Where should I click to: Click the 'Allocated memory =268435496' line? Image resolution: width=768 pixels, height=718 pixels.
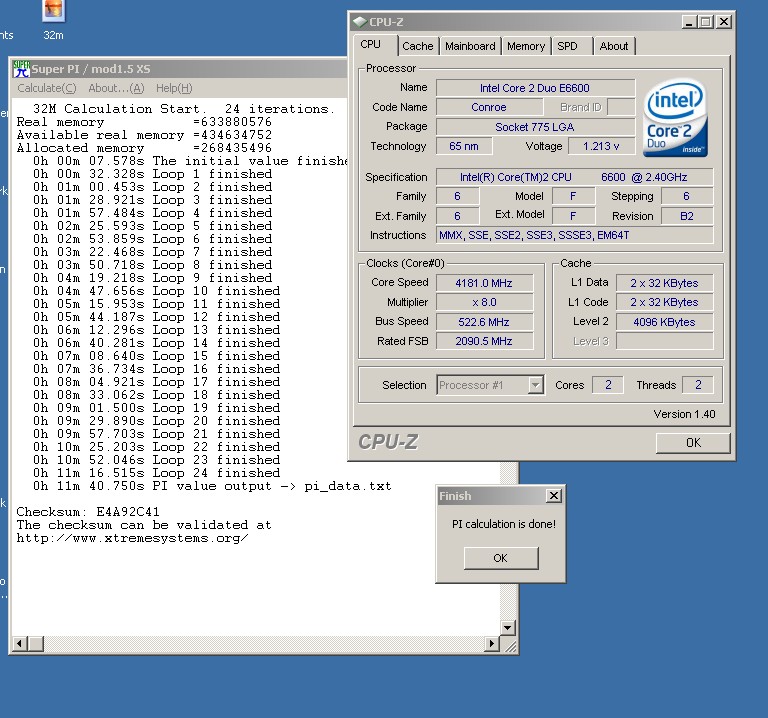144,148
